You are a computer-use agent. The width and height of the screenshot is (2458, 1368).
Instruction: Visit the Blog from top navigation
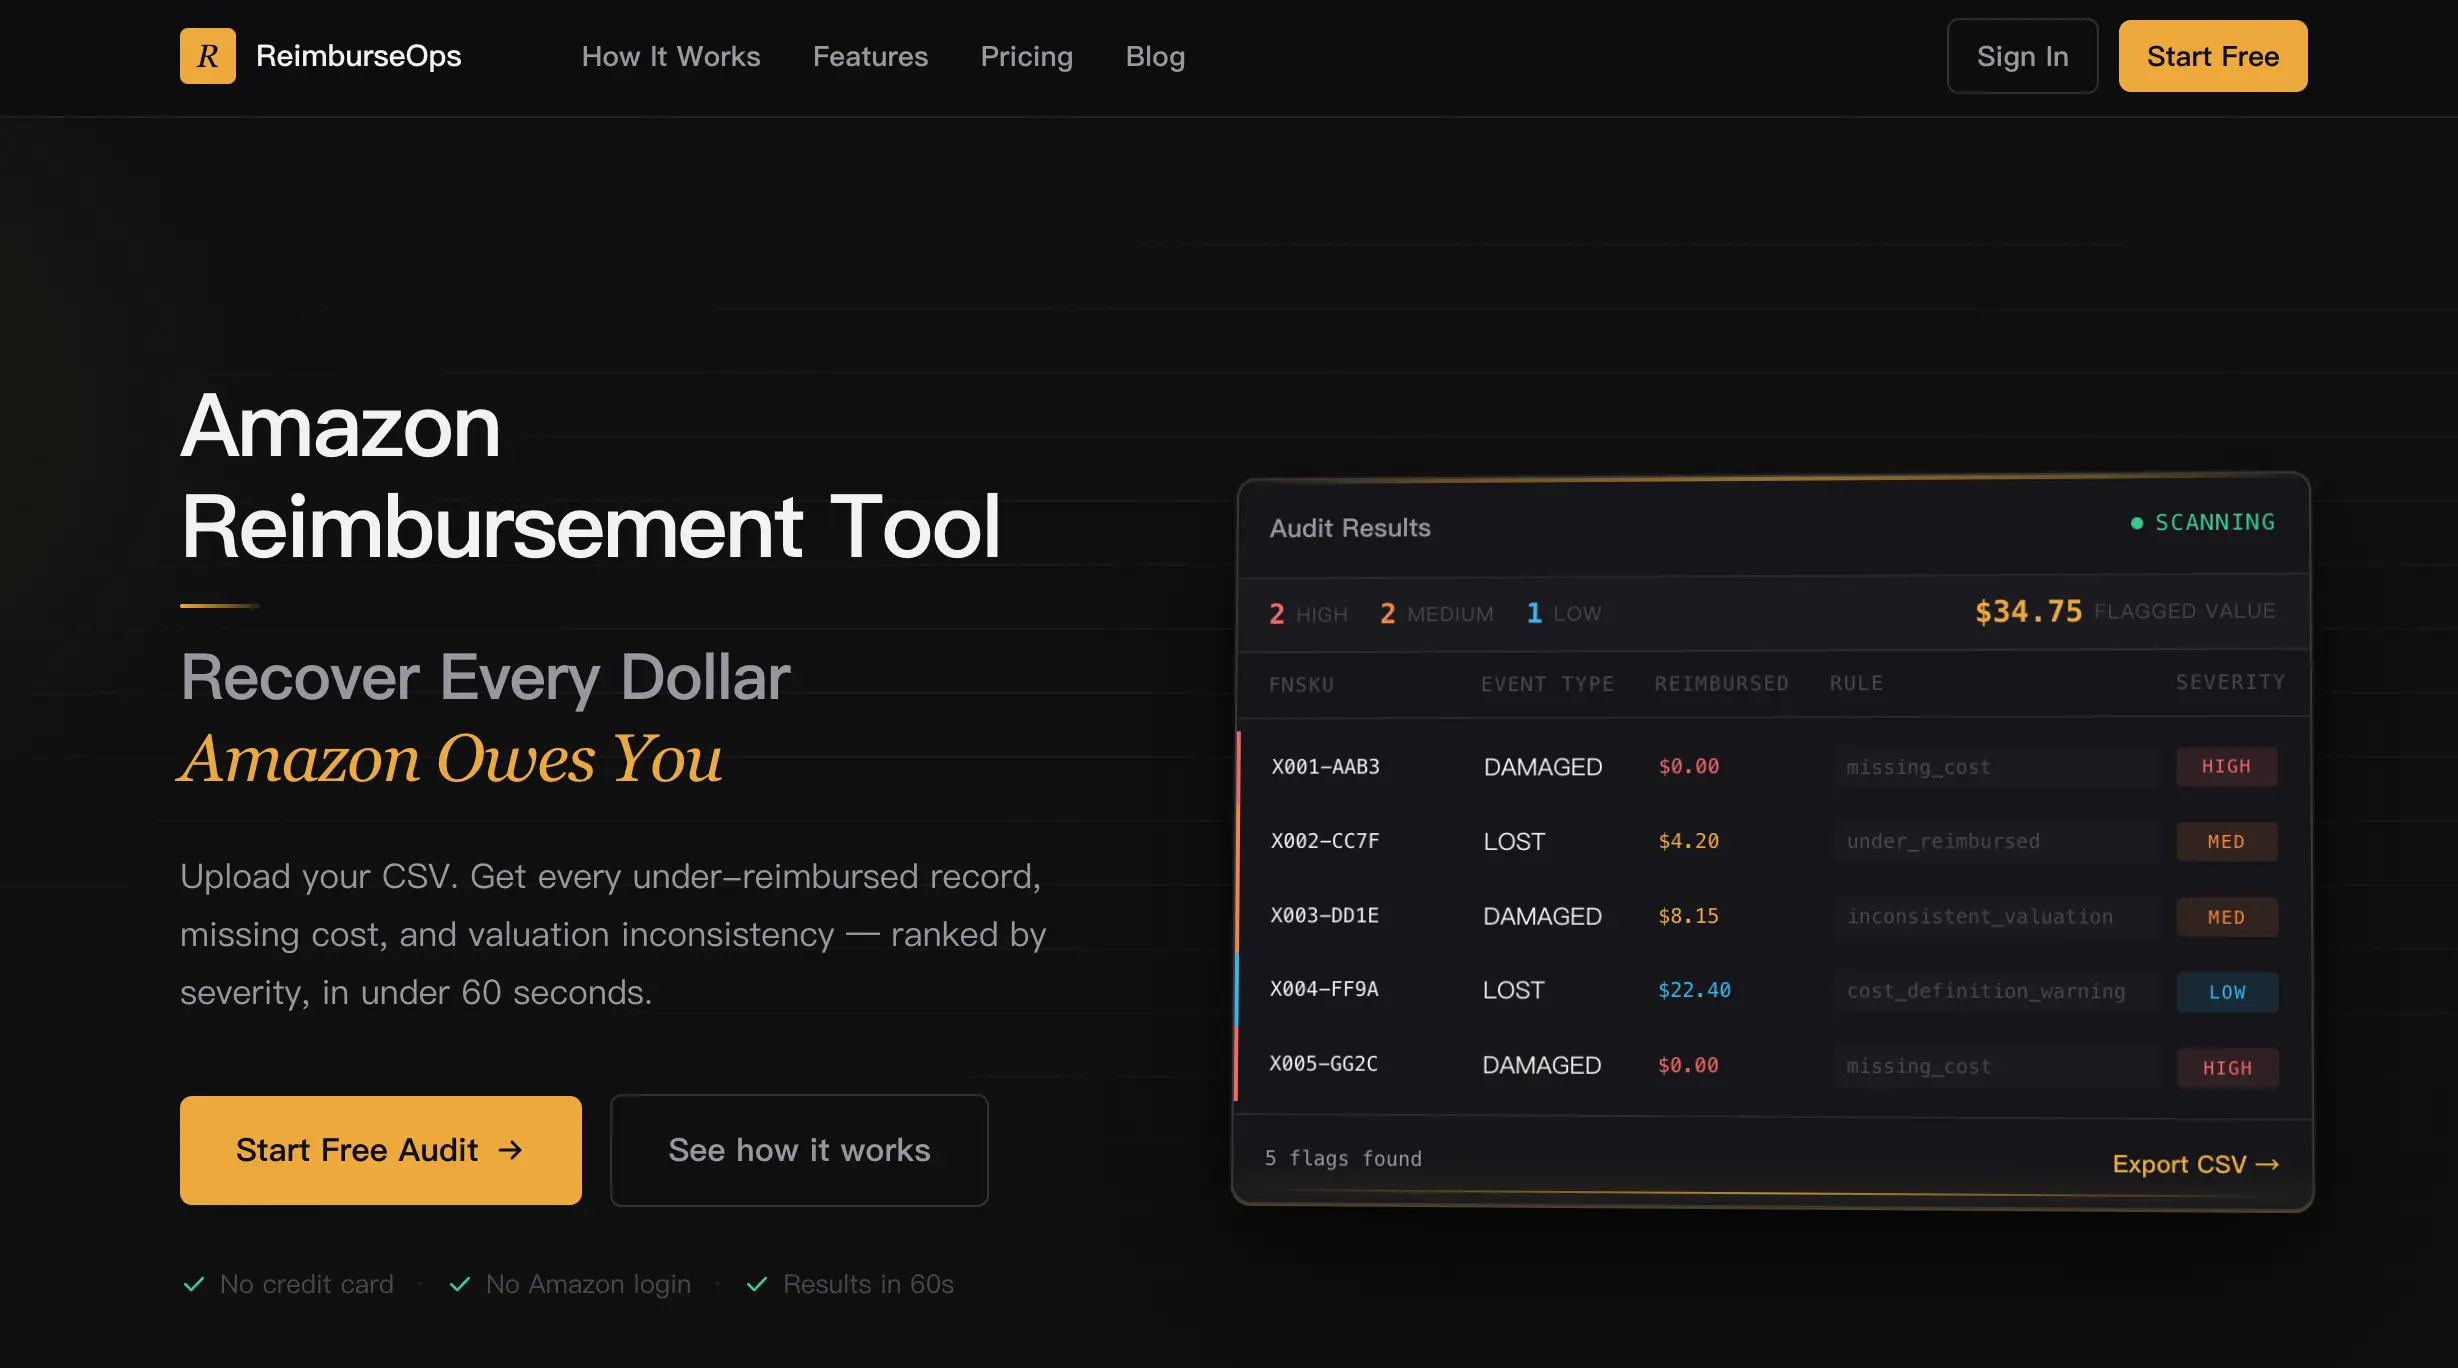click(1155, 56)
